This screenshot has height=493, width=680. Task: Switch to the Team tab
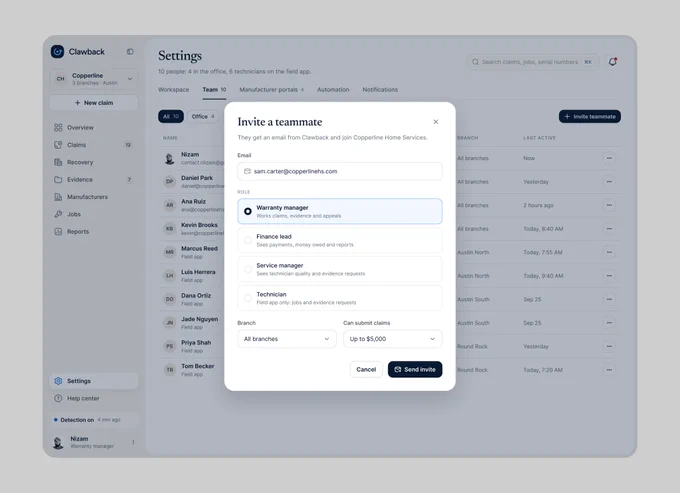click(214, 89)
